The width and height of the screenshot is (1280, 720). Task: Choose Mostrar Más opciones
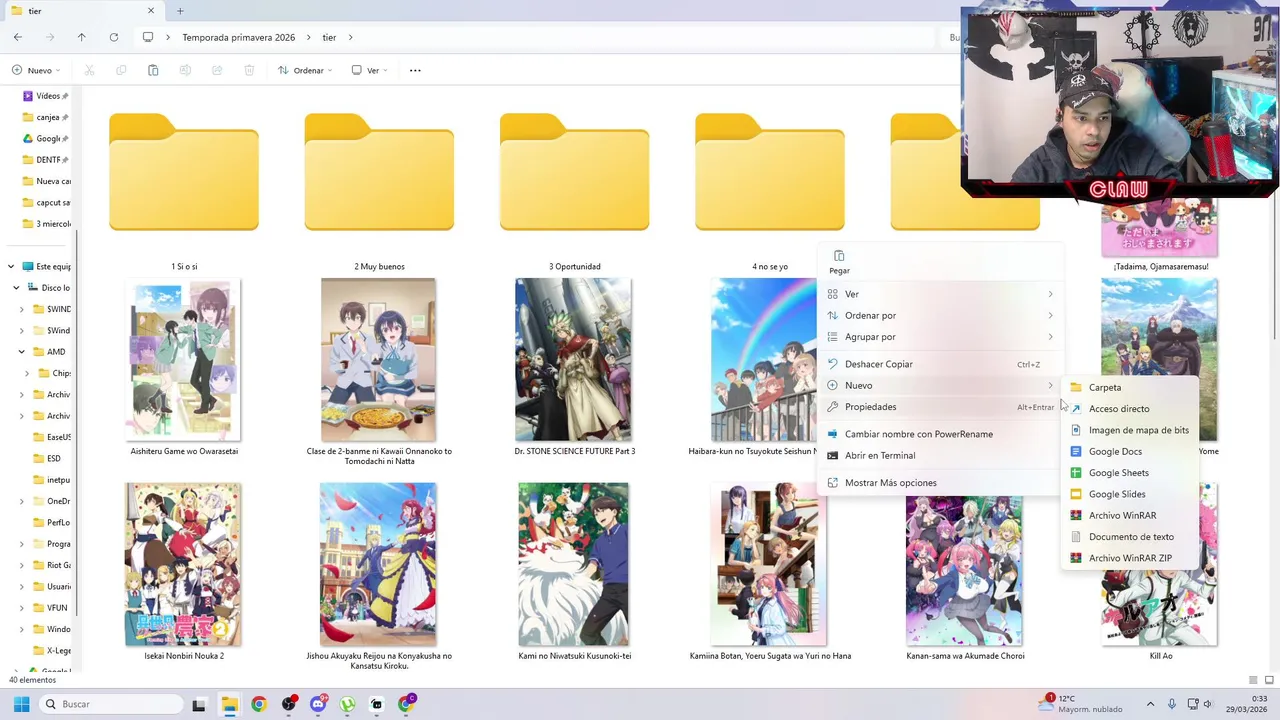point(940,483)
